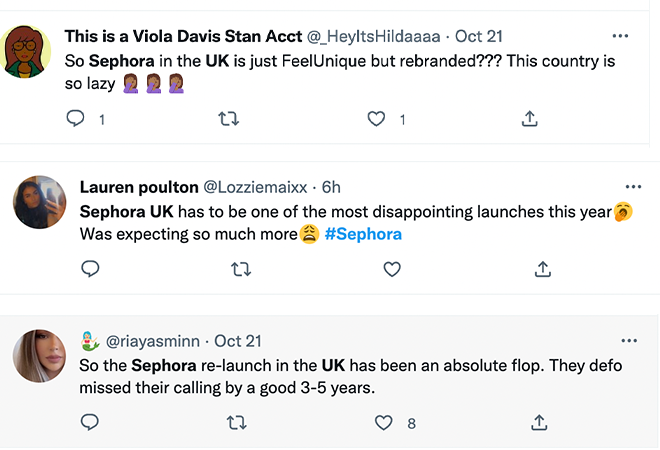
Task: Share the FeelUnique rebranded tweet
Action: [x=530, y=119]
